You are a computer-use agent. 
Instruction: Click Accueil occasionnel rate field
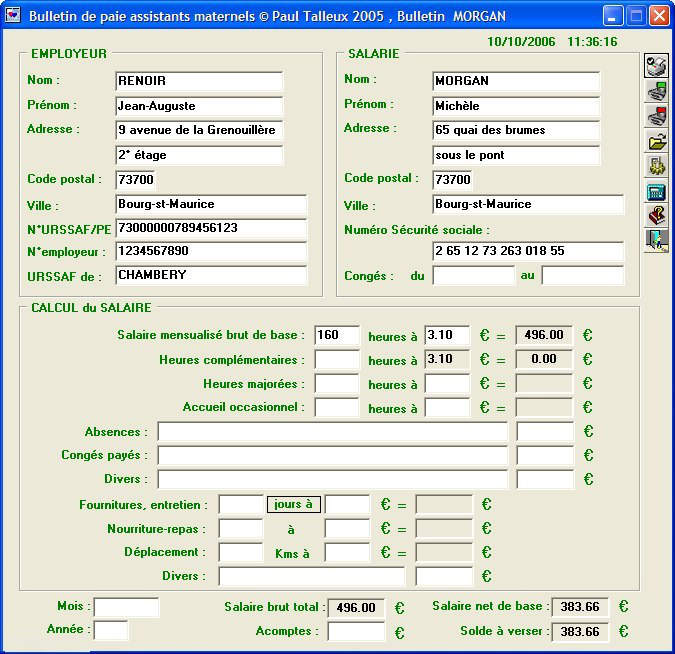(447, 407)
